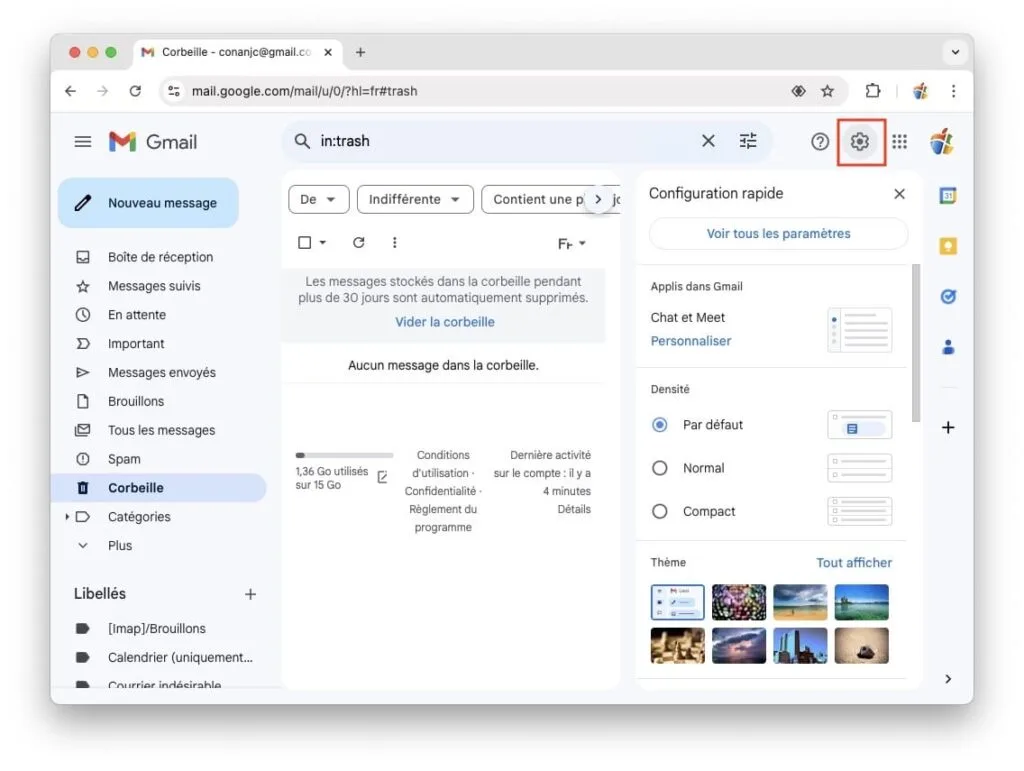Viewport: 1024px width, 771px height.
Task: Open the Détails account activity link
Action: pos(574,509)
